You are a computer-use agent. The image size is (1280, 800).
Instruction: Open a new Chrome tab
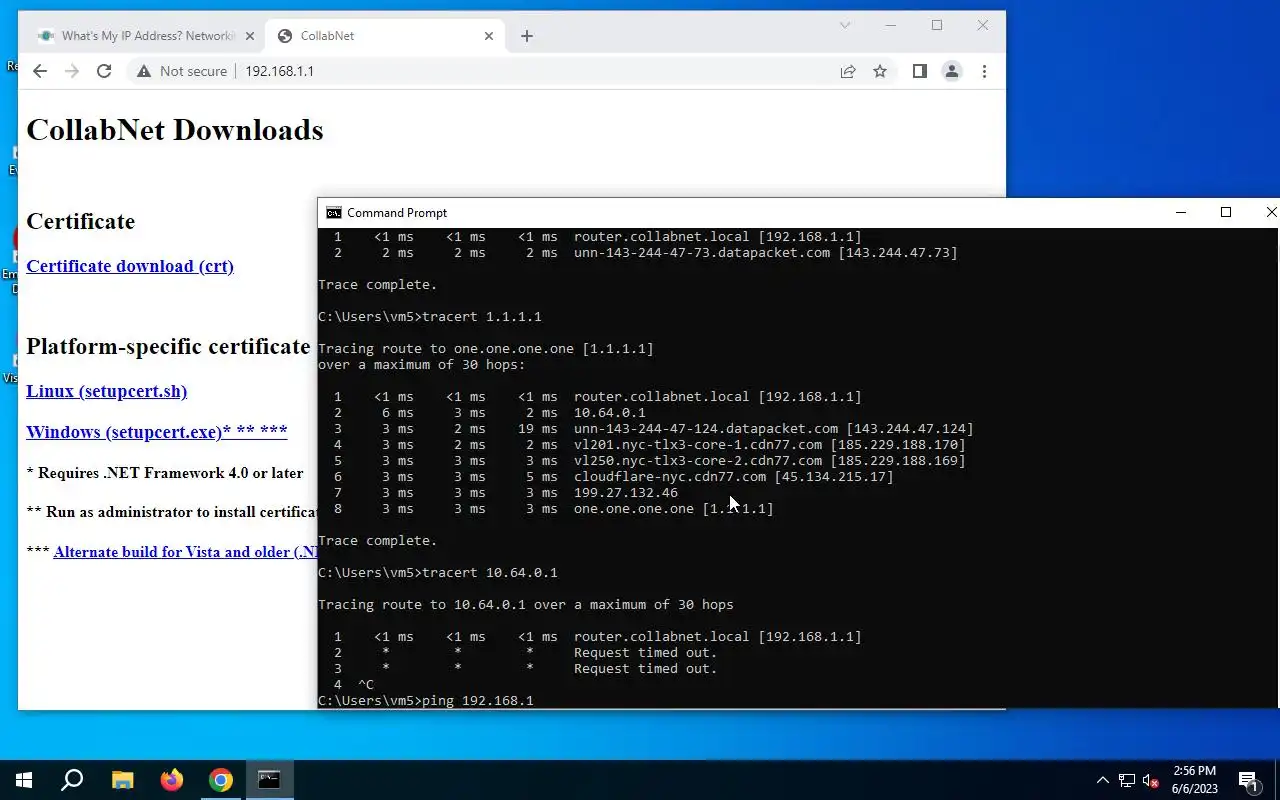(527, 36)
